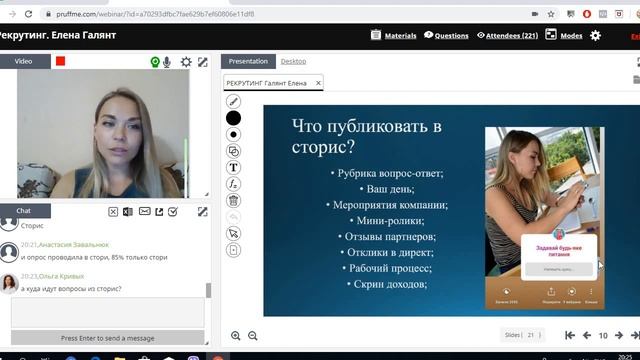Bookmark this page with the star
Viewport: 640px width, 360px height.
tap(551, 14)
